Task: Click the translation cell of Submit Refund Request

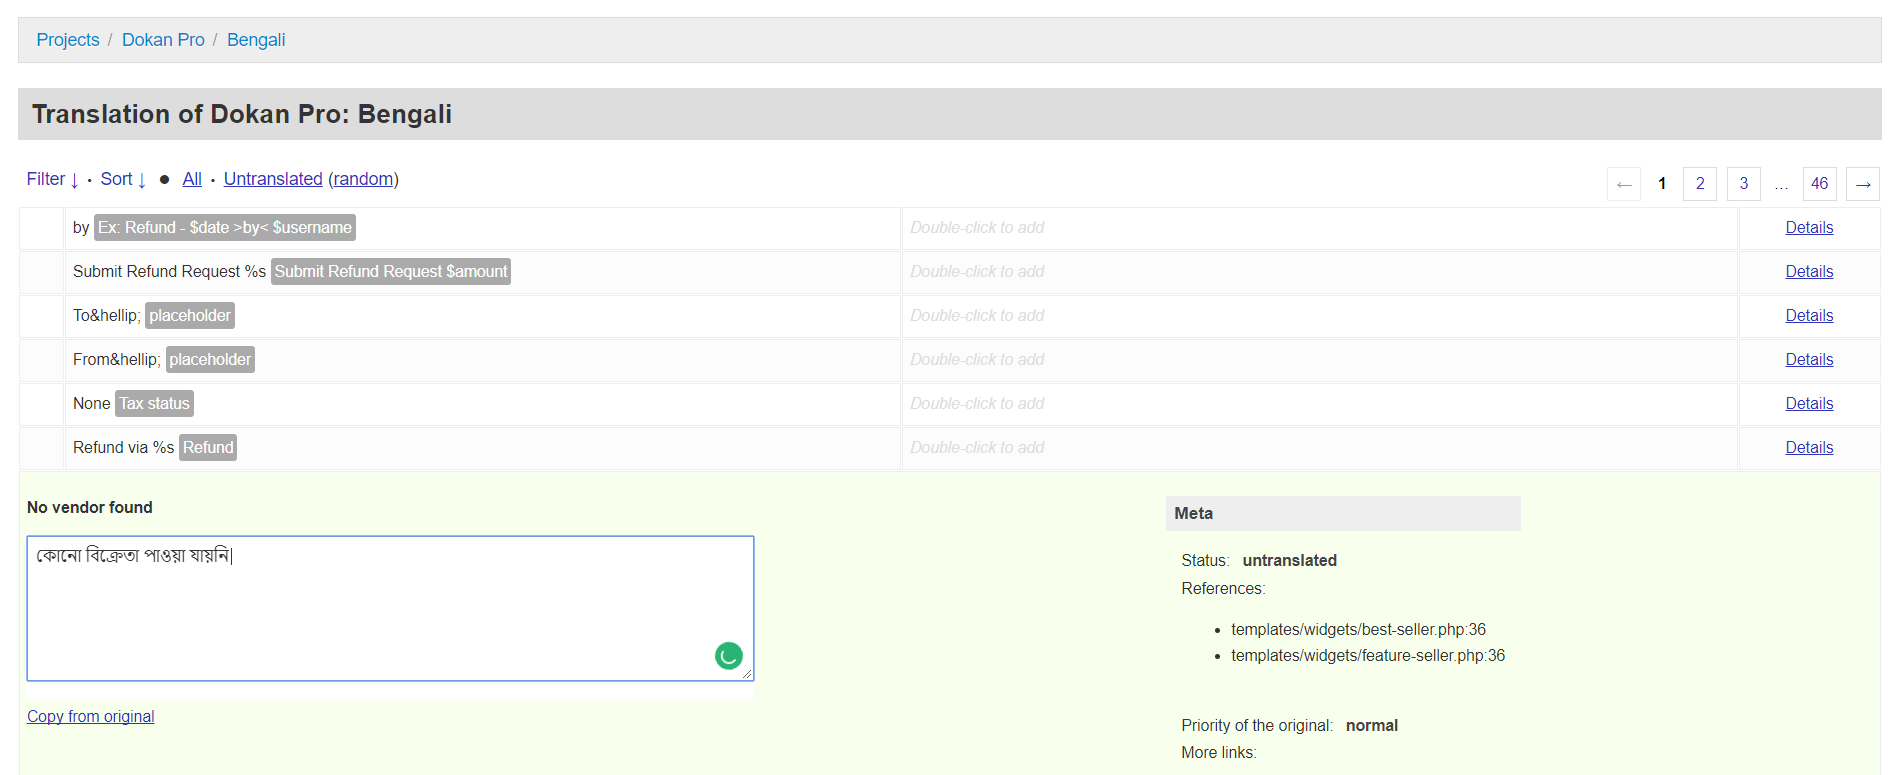Action: [x=1319, y=272]
